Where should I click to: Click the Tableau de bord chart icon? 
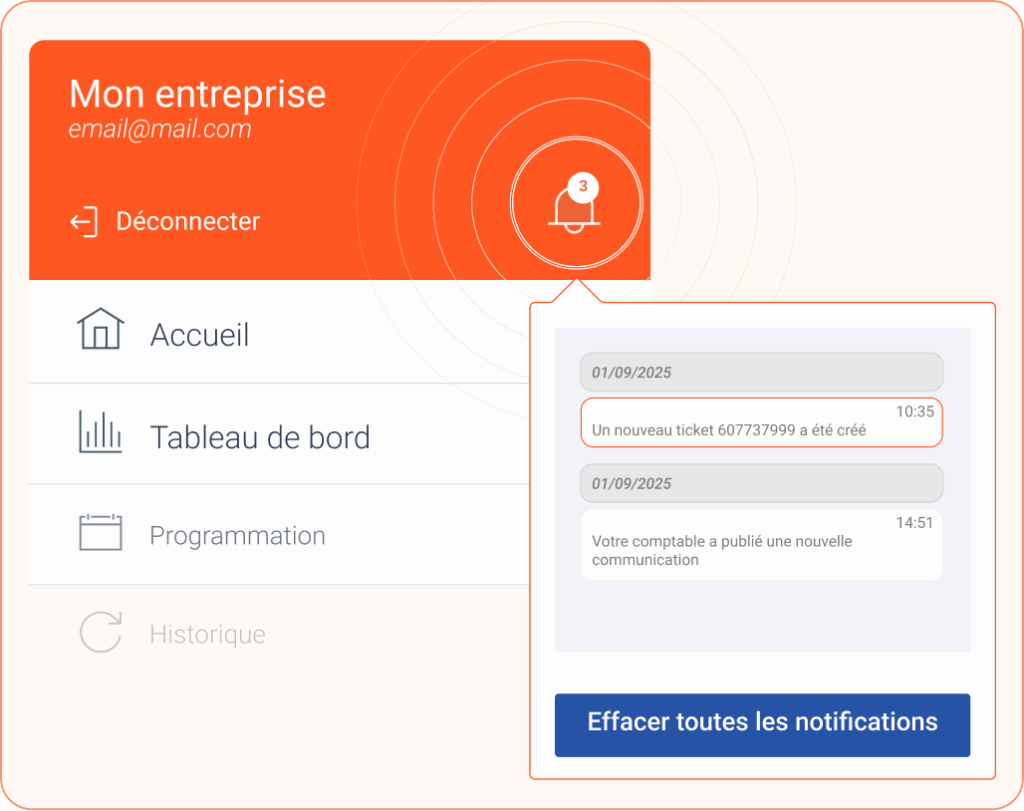tap(100, 432)
